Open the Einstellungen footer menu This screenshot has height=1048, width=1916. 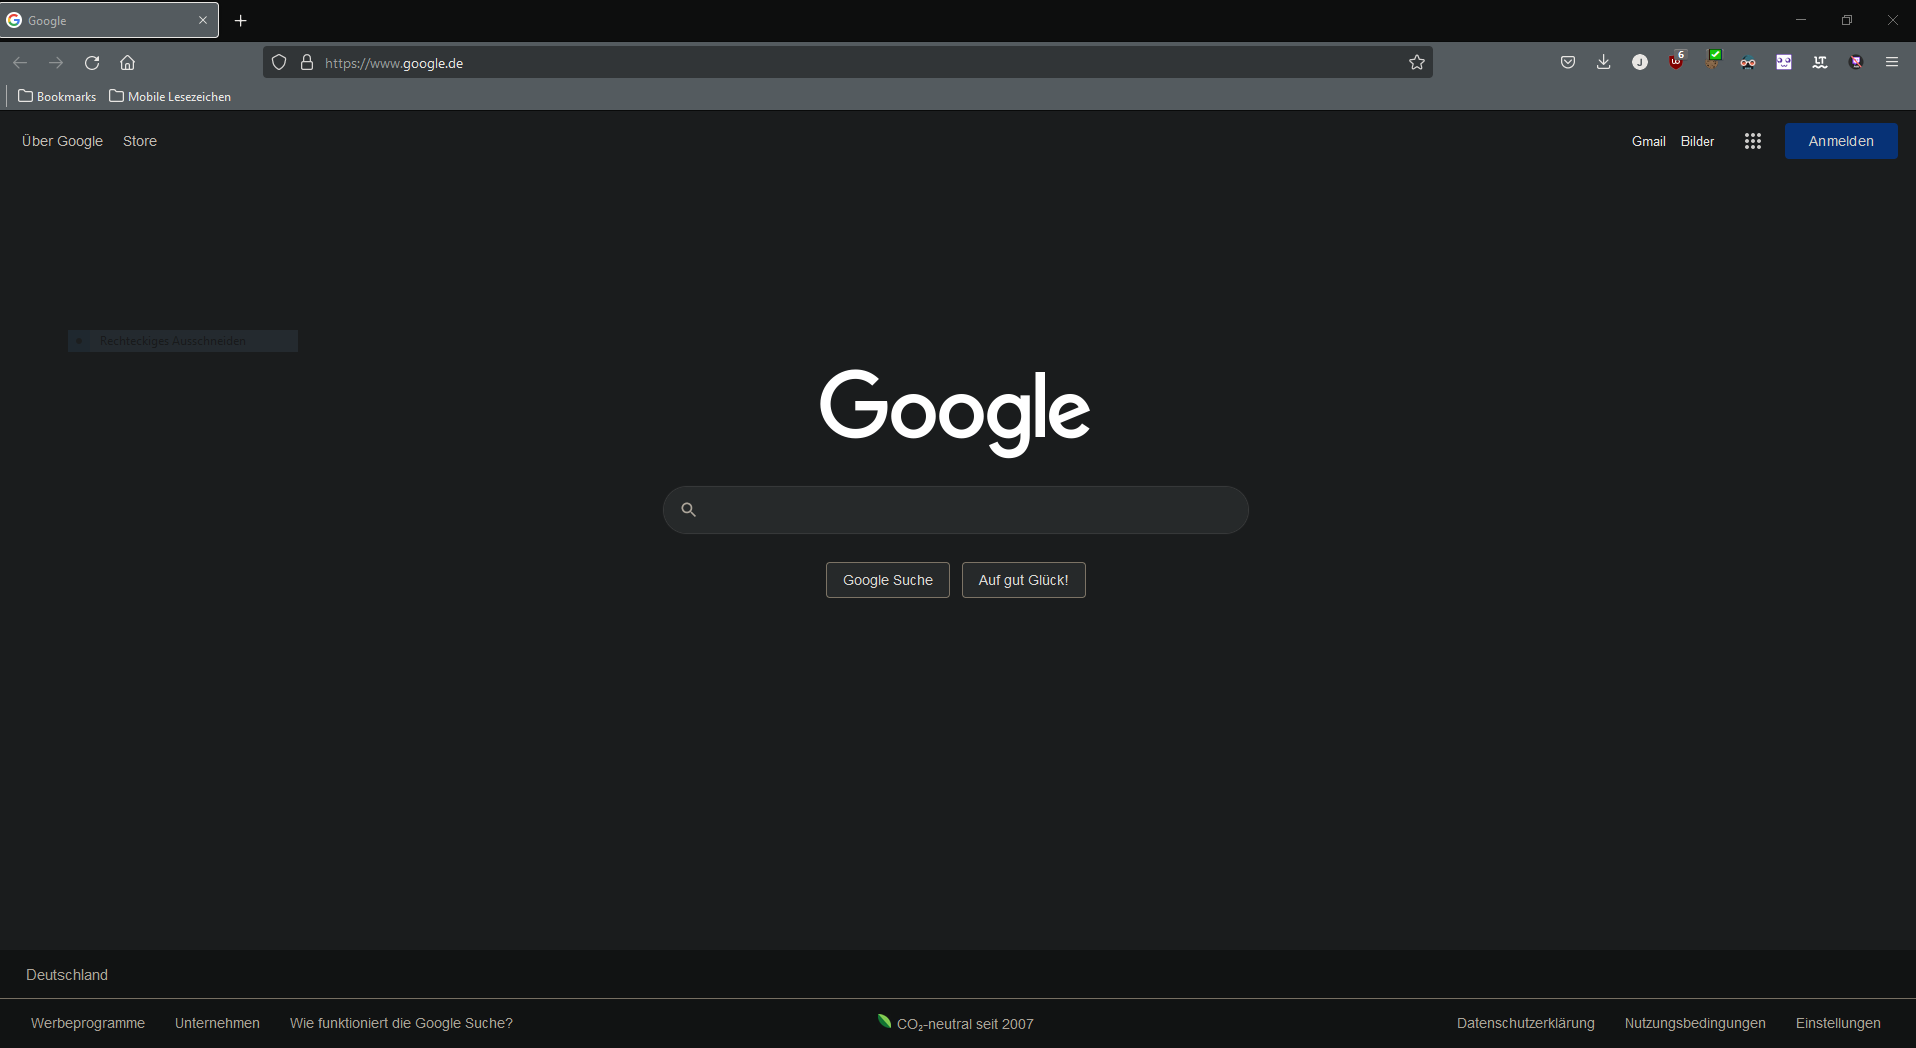(1838, 1023)
